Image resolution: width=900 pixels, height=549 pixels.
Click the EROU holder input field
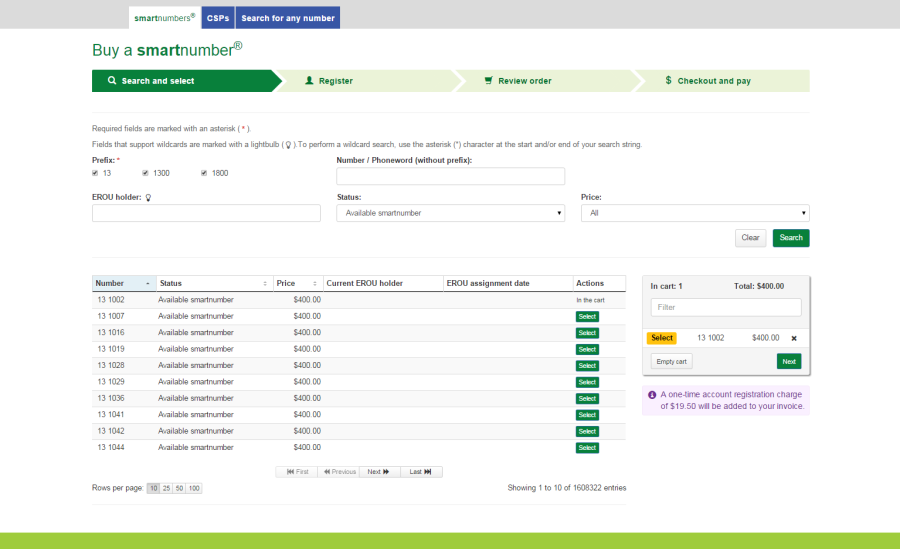click(x=206, y=213)
